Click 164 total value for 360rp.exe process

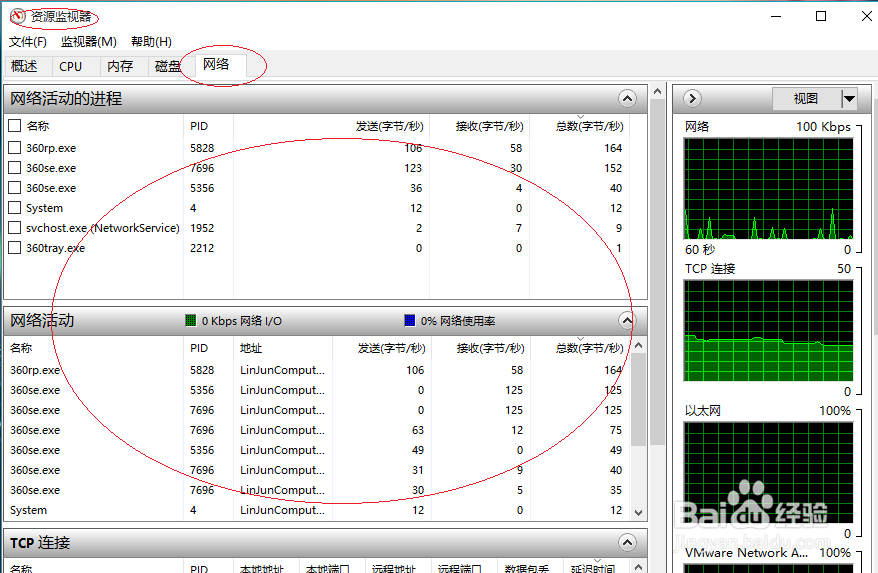point(613,148)
